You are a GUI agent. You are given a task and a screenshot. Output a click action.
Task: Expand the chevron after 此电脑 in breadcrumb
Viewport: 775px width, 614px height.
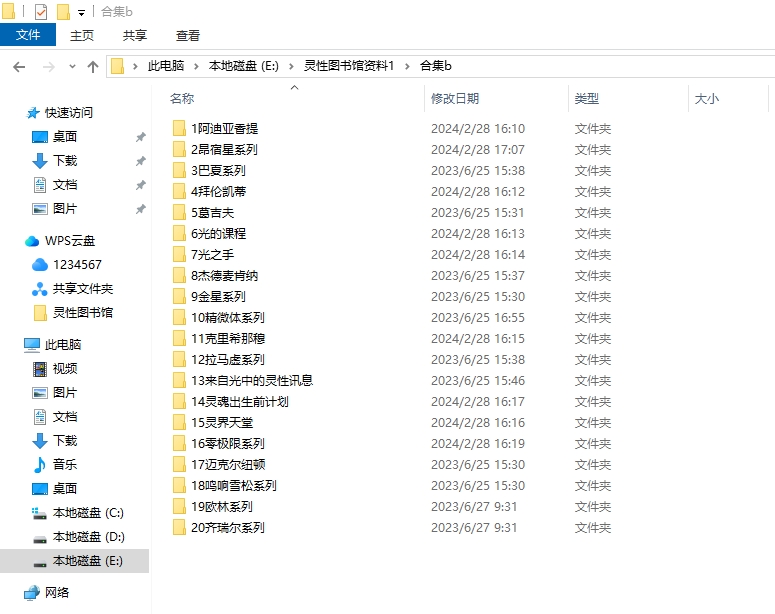(196, 66)
